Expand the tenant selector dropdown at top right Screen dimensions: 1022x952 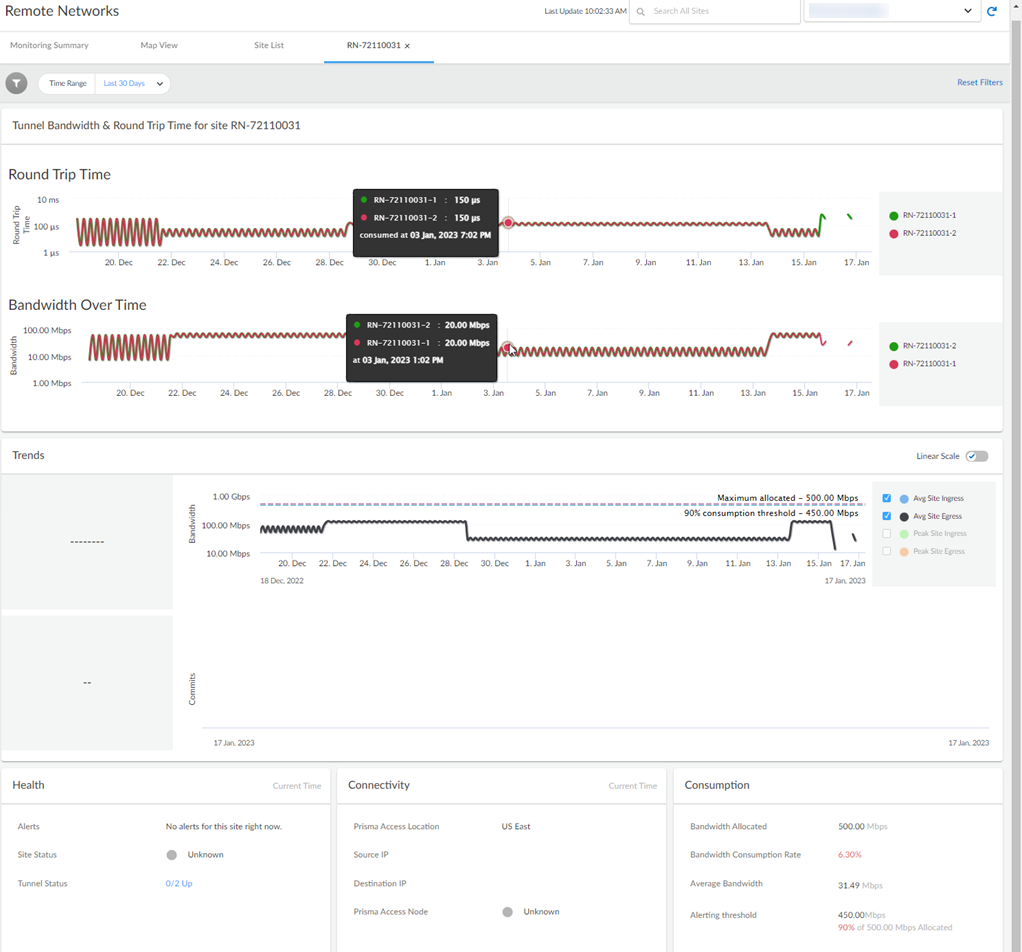[967, 11]
